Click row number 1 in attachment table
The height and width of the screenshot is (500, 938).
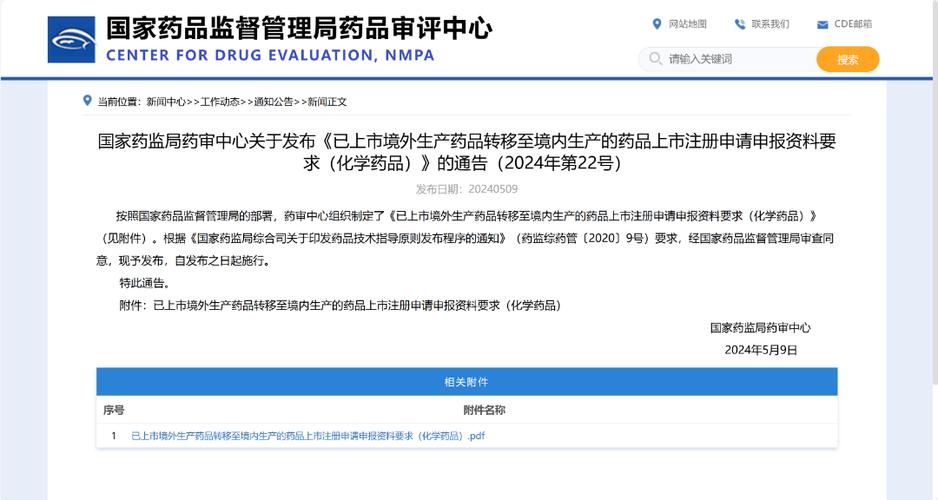point(114,436)
